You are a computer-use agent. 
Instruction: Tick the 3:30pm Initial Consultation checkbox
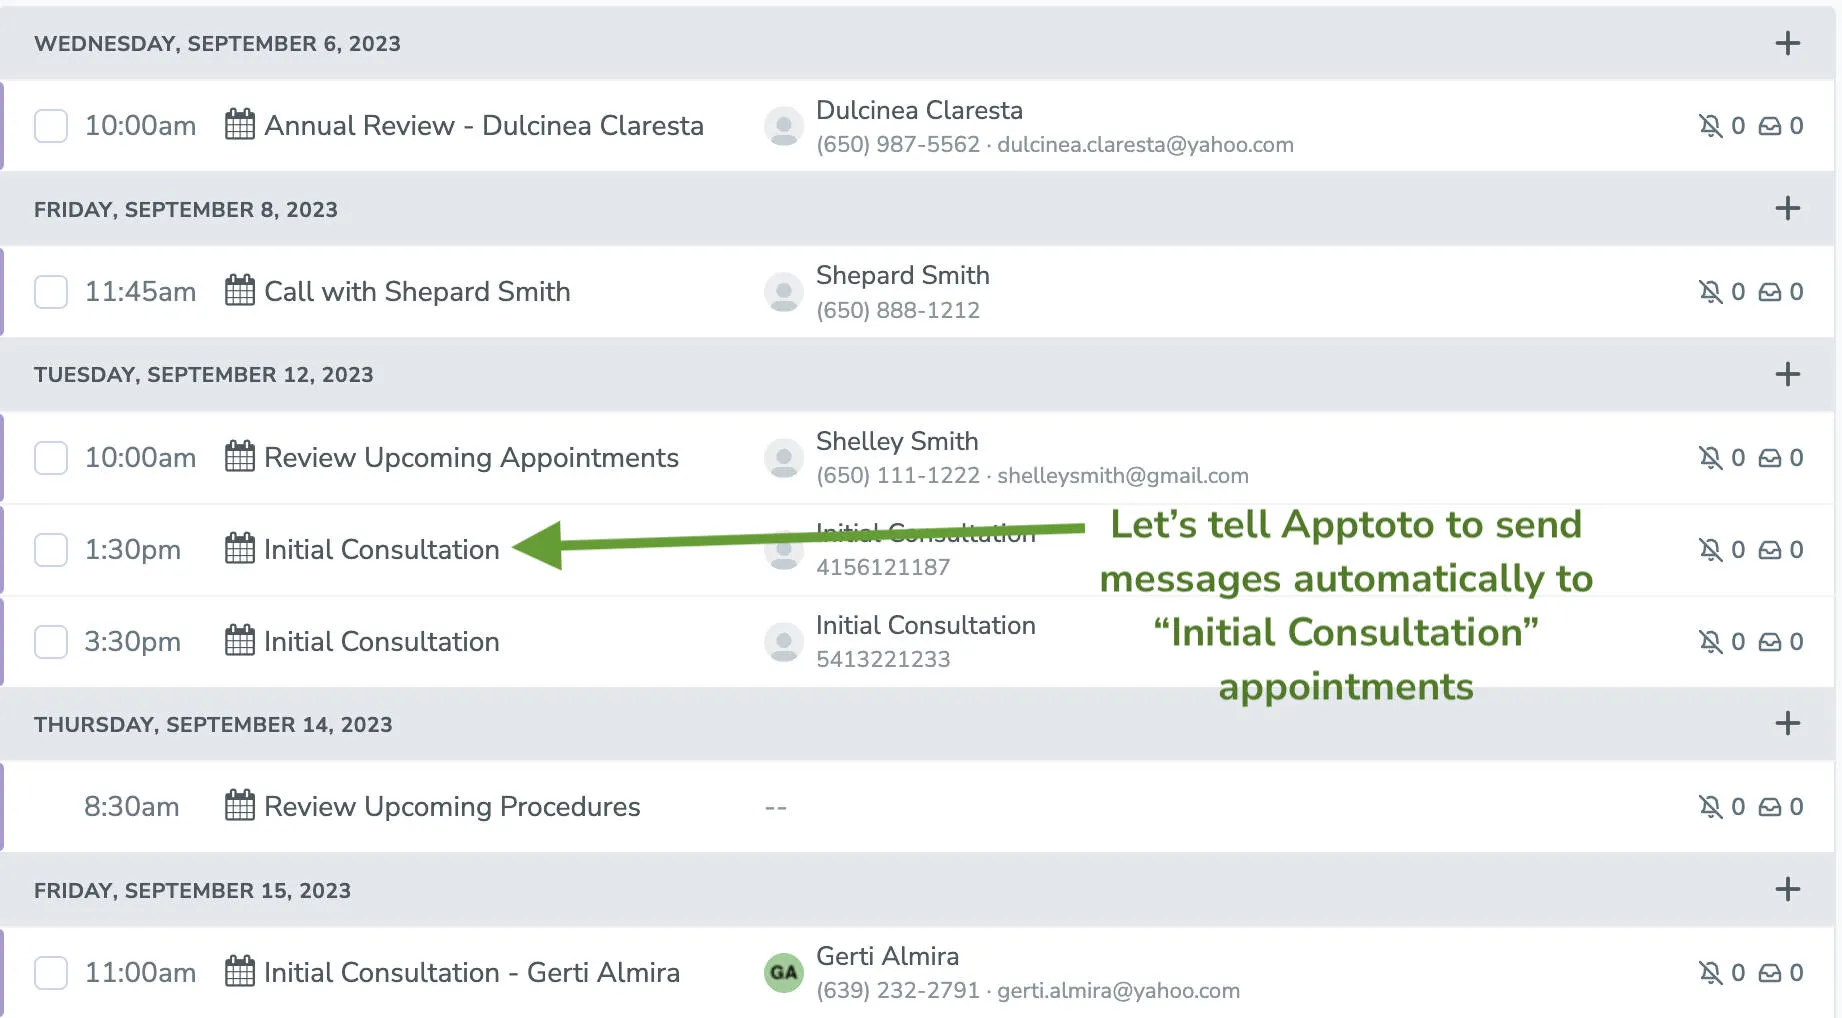click(x=50, y=641)
